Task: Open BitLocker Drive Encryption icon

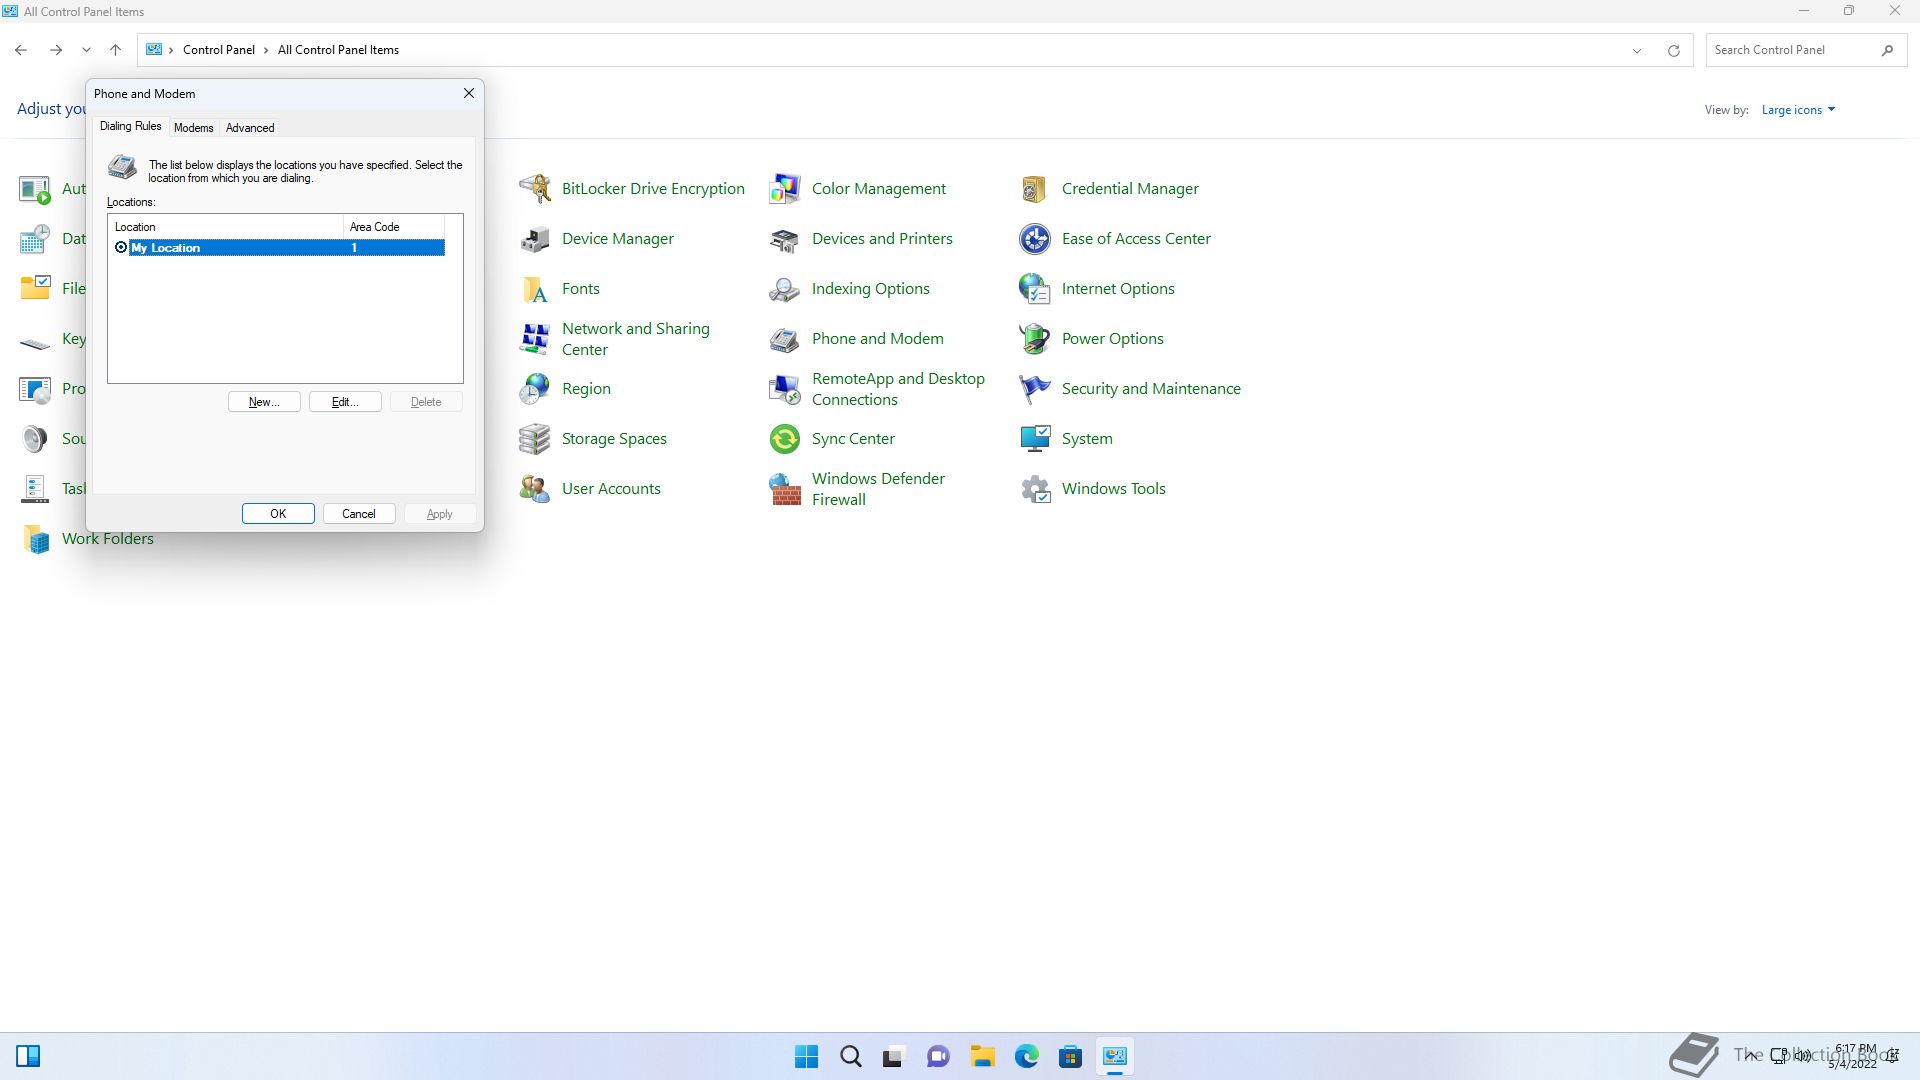Action: tap(535, 188)
